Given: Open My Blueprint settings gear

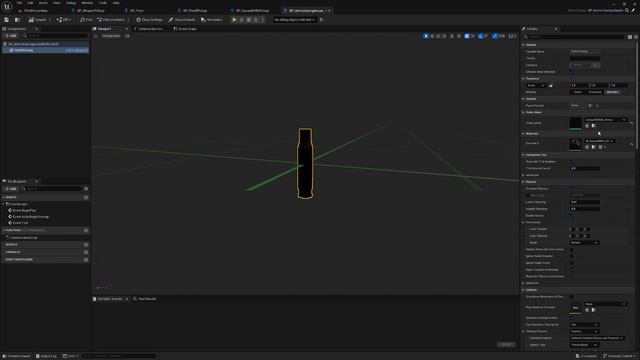Looking at the screenshot, I should 86,189.
